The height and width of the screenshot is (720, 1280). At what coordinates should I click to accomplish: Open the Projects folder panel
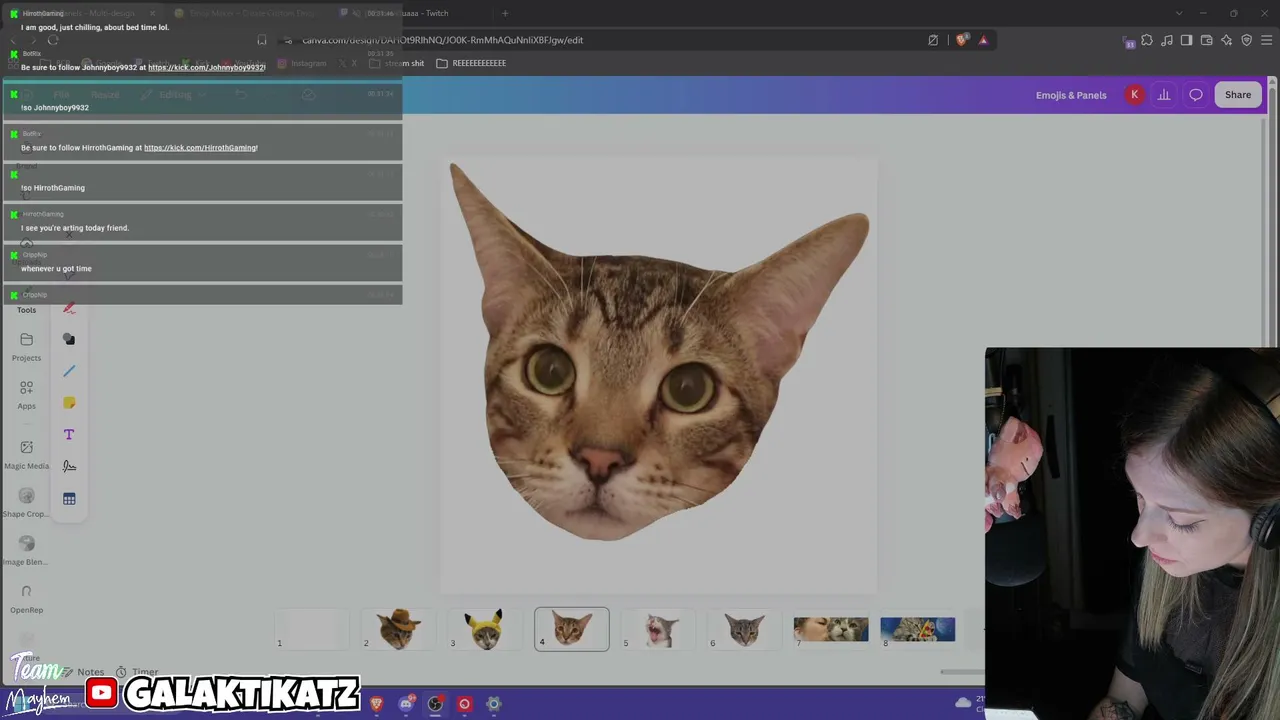26,347
